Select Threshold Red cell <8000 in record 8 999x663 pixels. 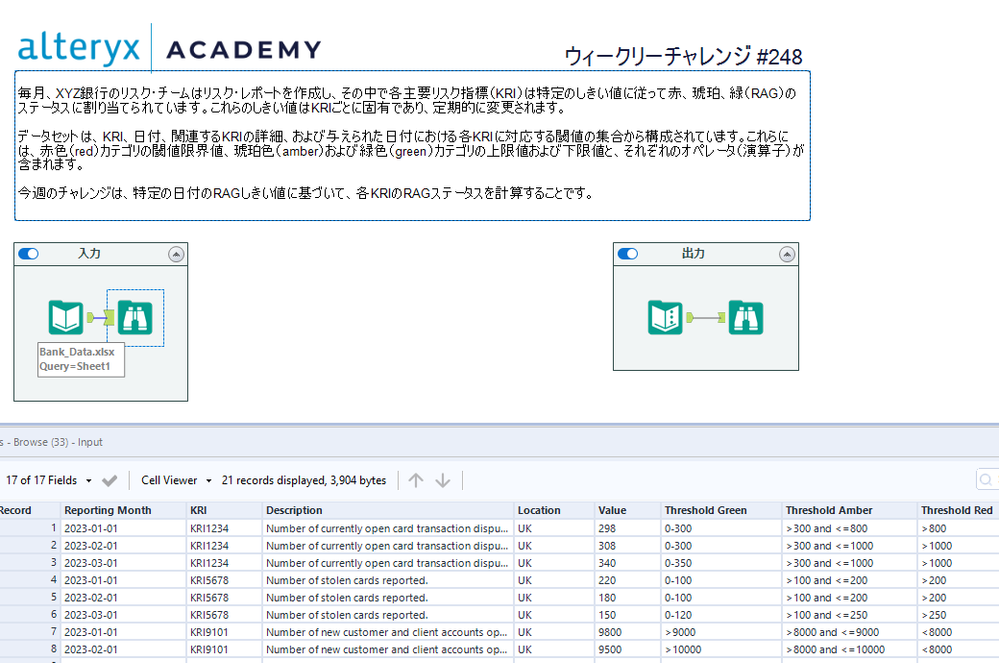click(958, 650)
